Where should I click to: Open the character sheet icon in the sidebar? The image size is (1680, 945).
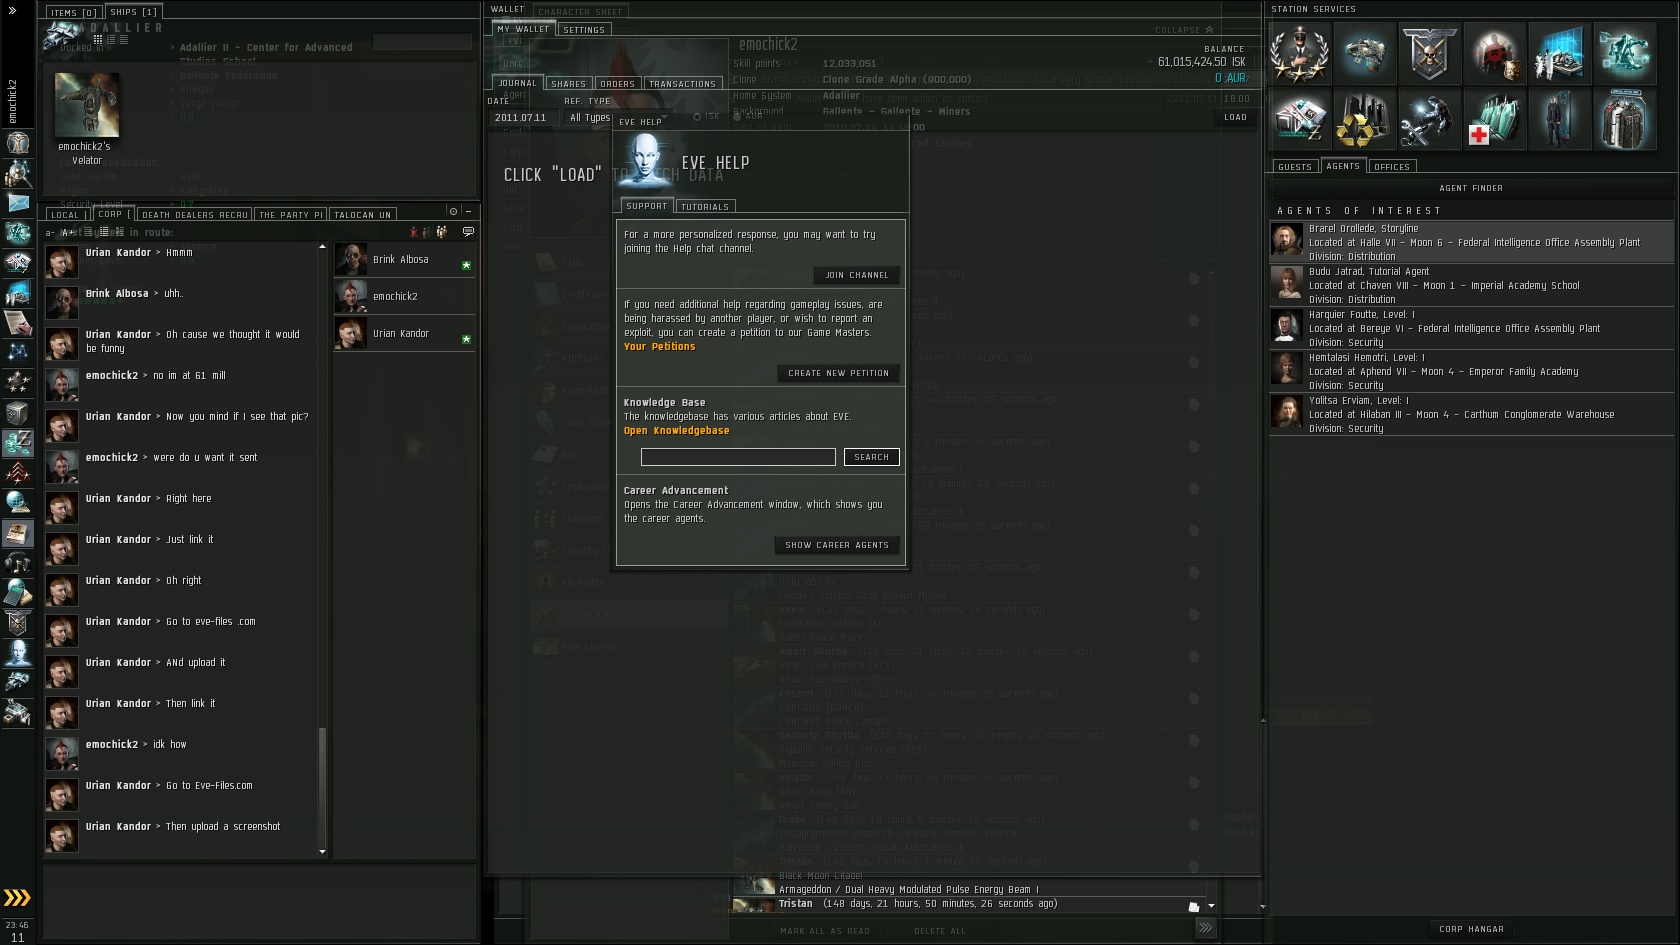pos(18,143)
